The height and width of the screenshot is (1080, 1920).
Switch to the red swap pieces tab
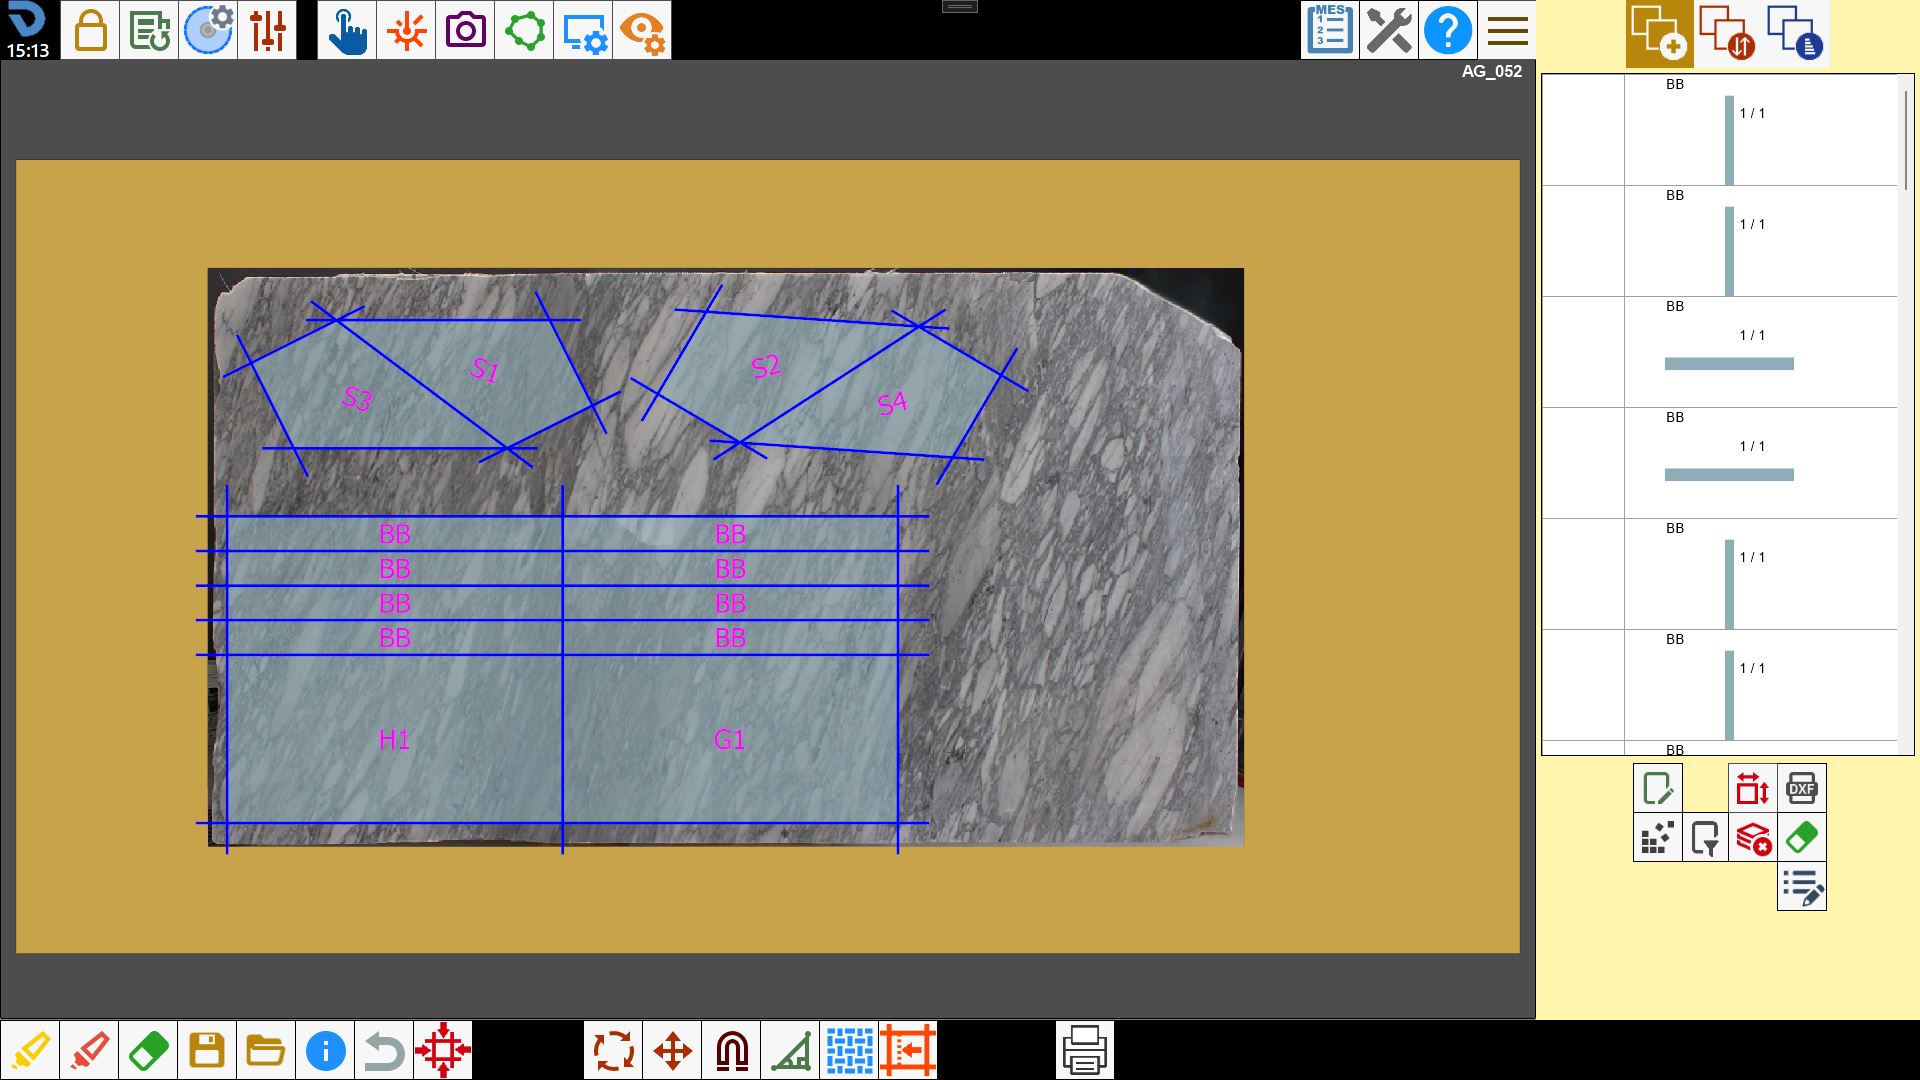click(1727, 33)
